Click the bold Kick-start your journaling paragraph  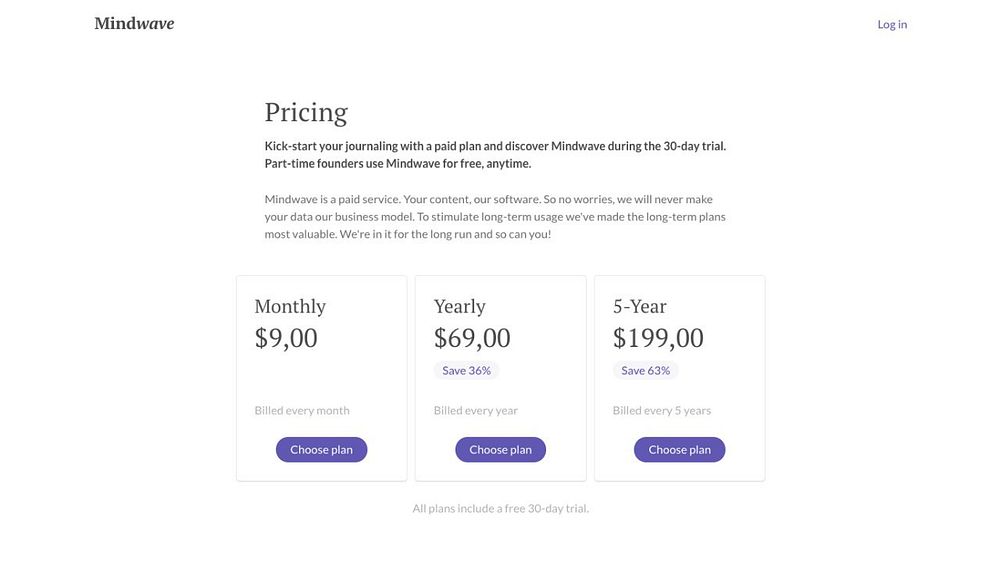click(x=495, y=154)
